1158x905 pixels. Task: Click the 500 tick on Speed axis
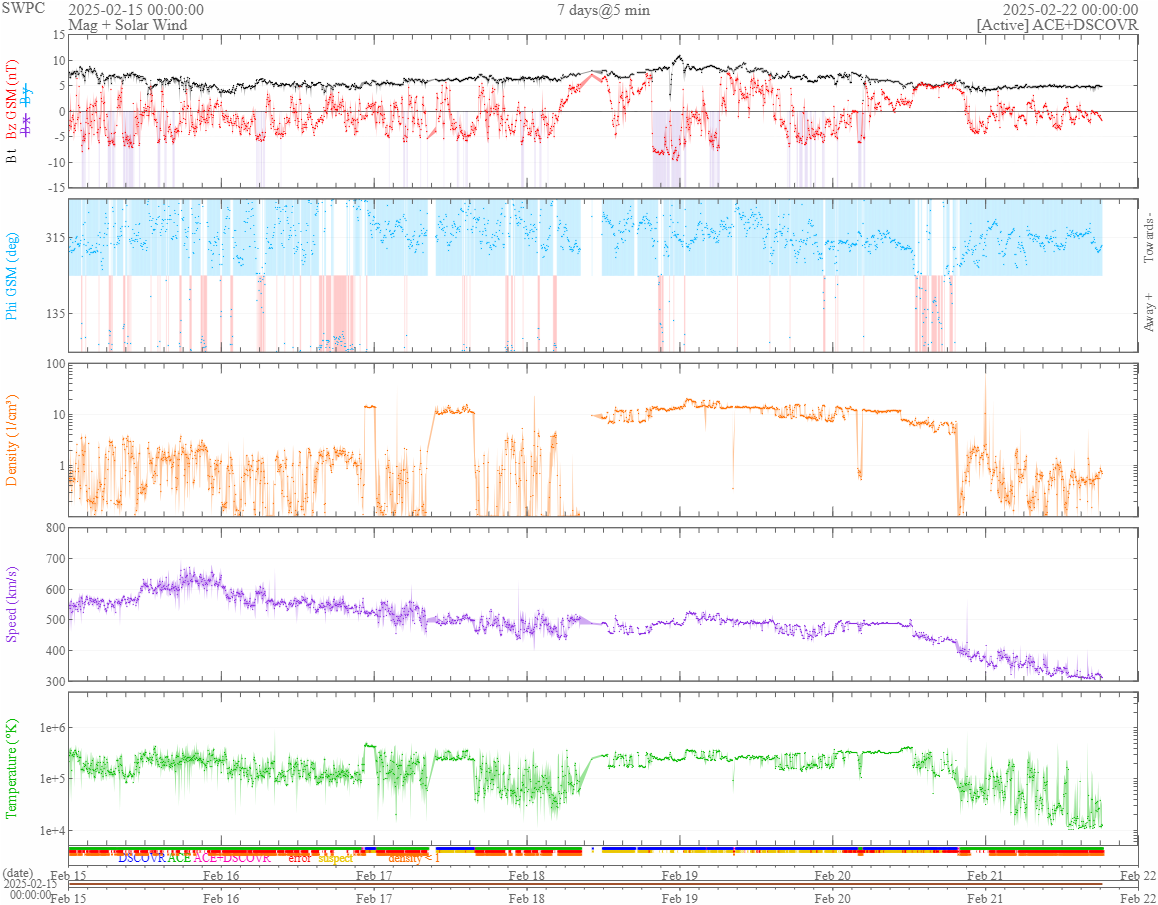click(x=54, y=621)
